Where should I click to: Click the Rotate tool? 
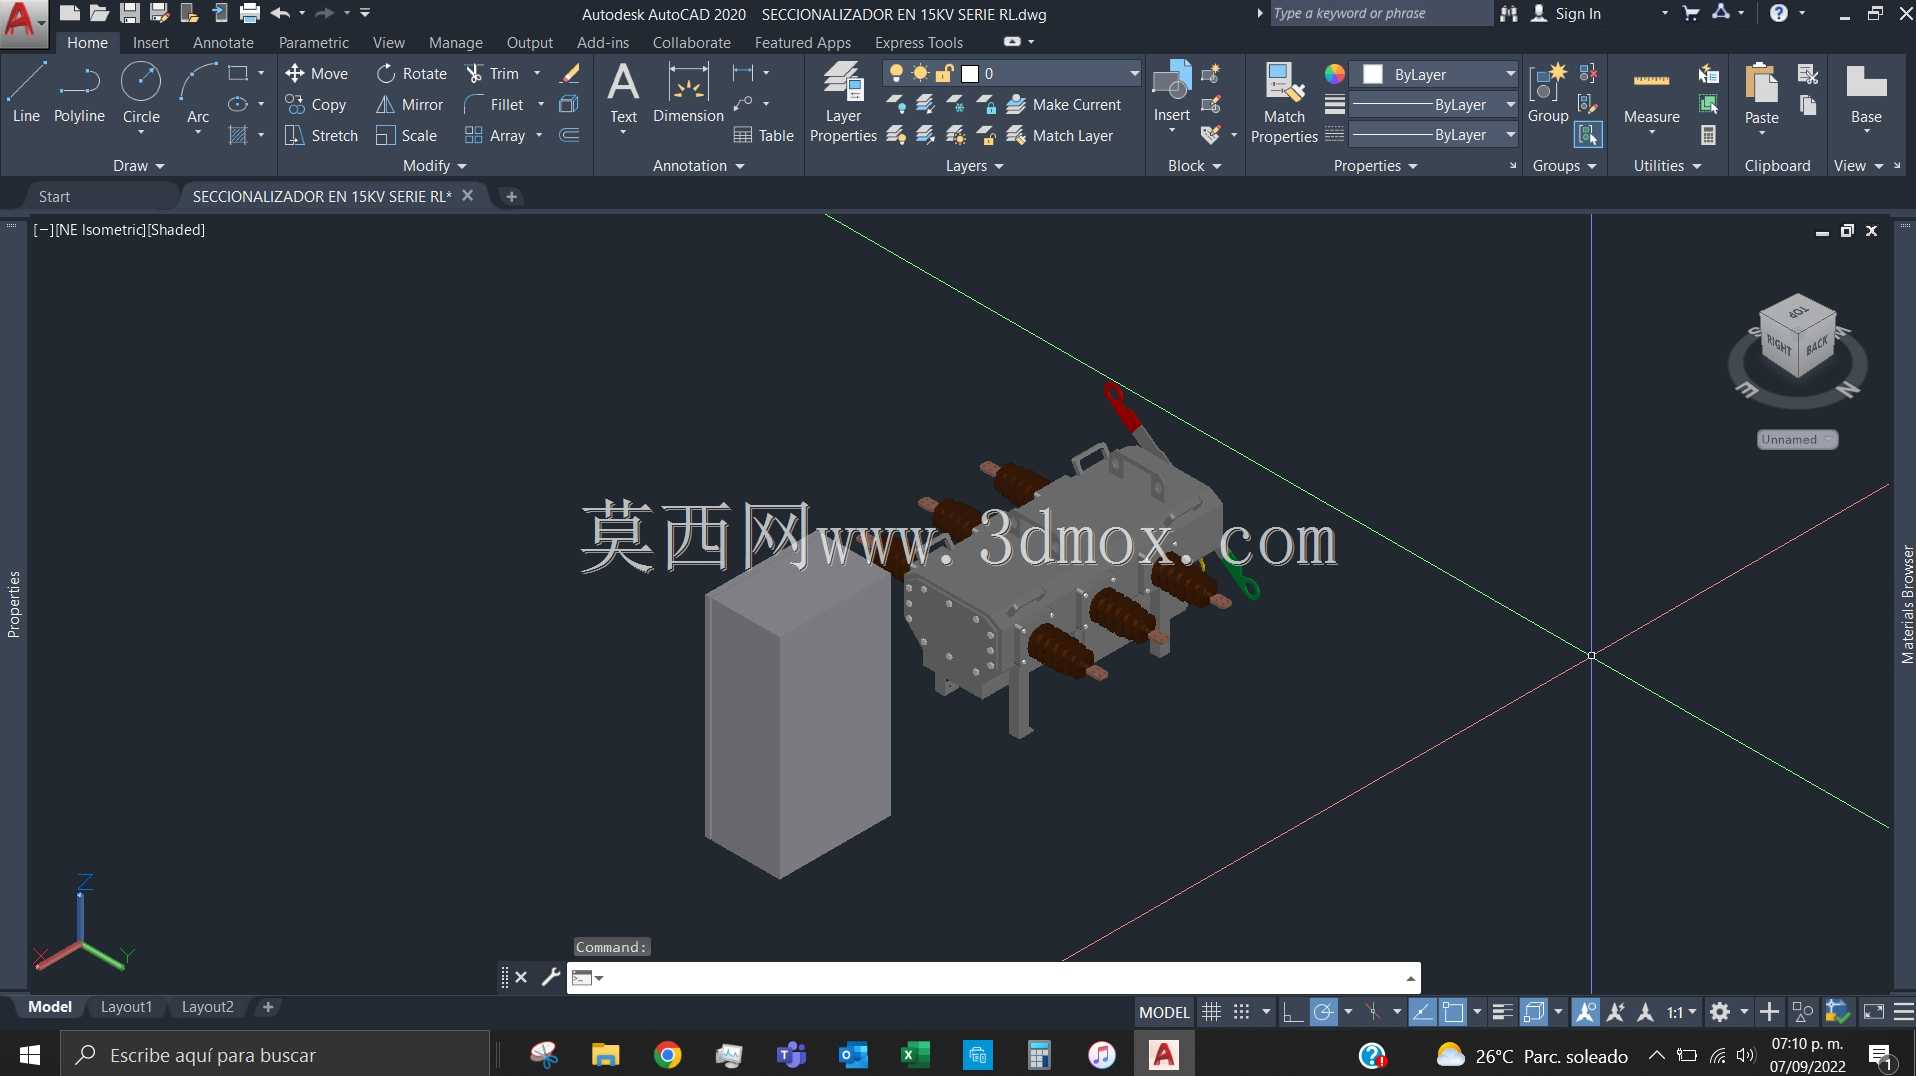[412, 73]
